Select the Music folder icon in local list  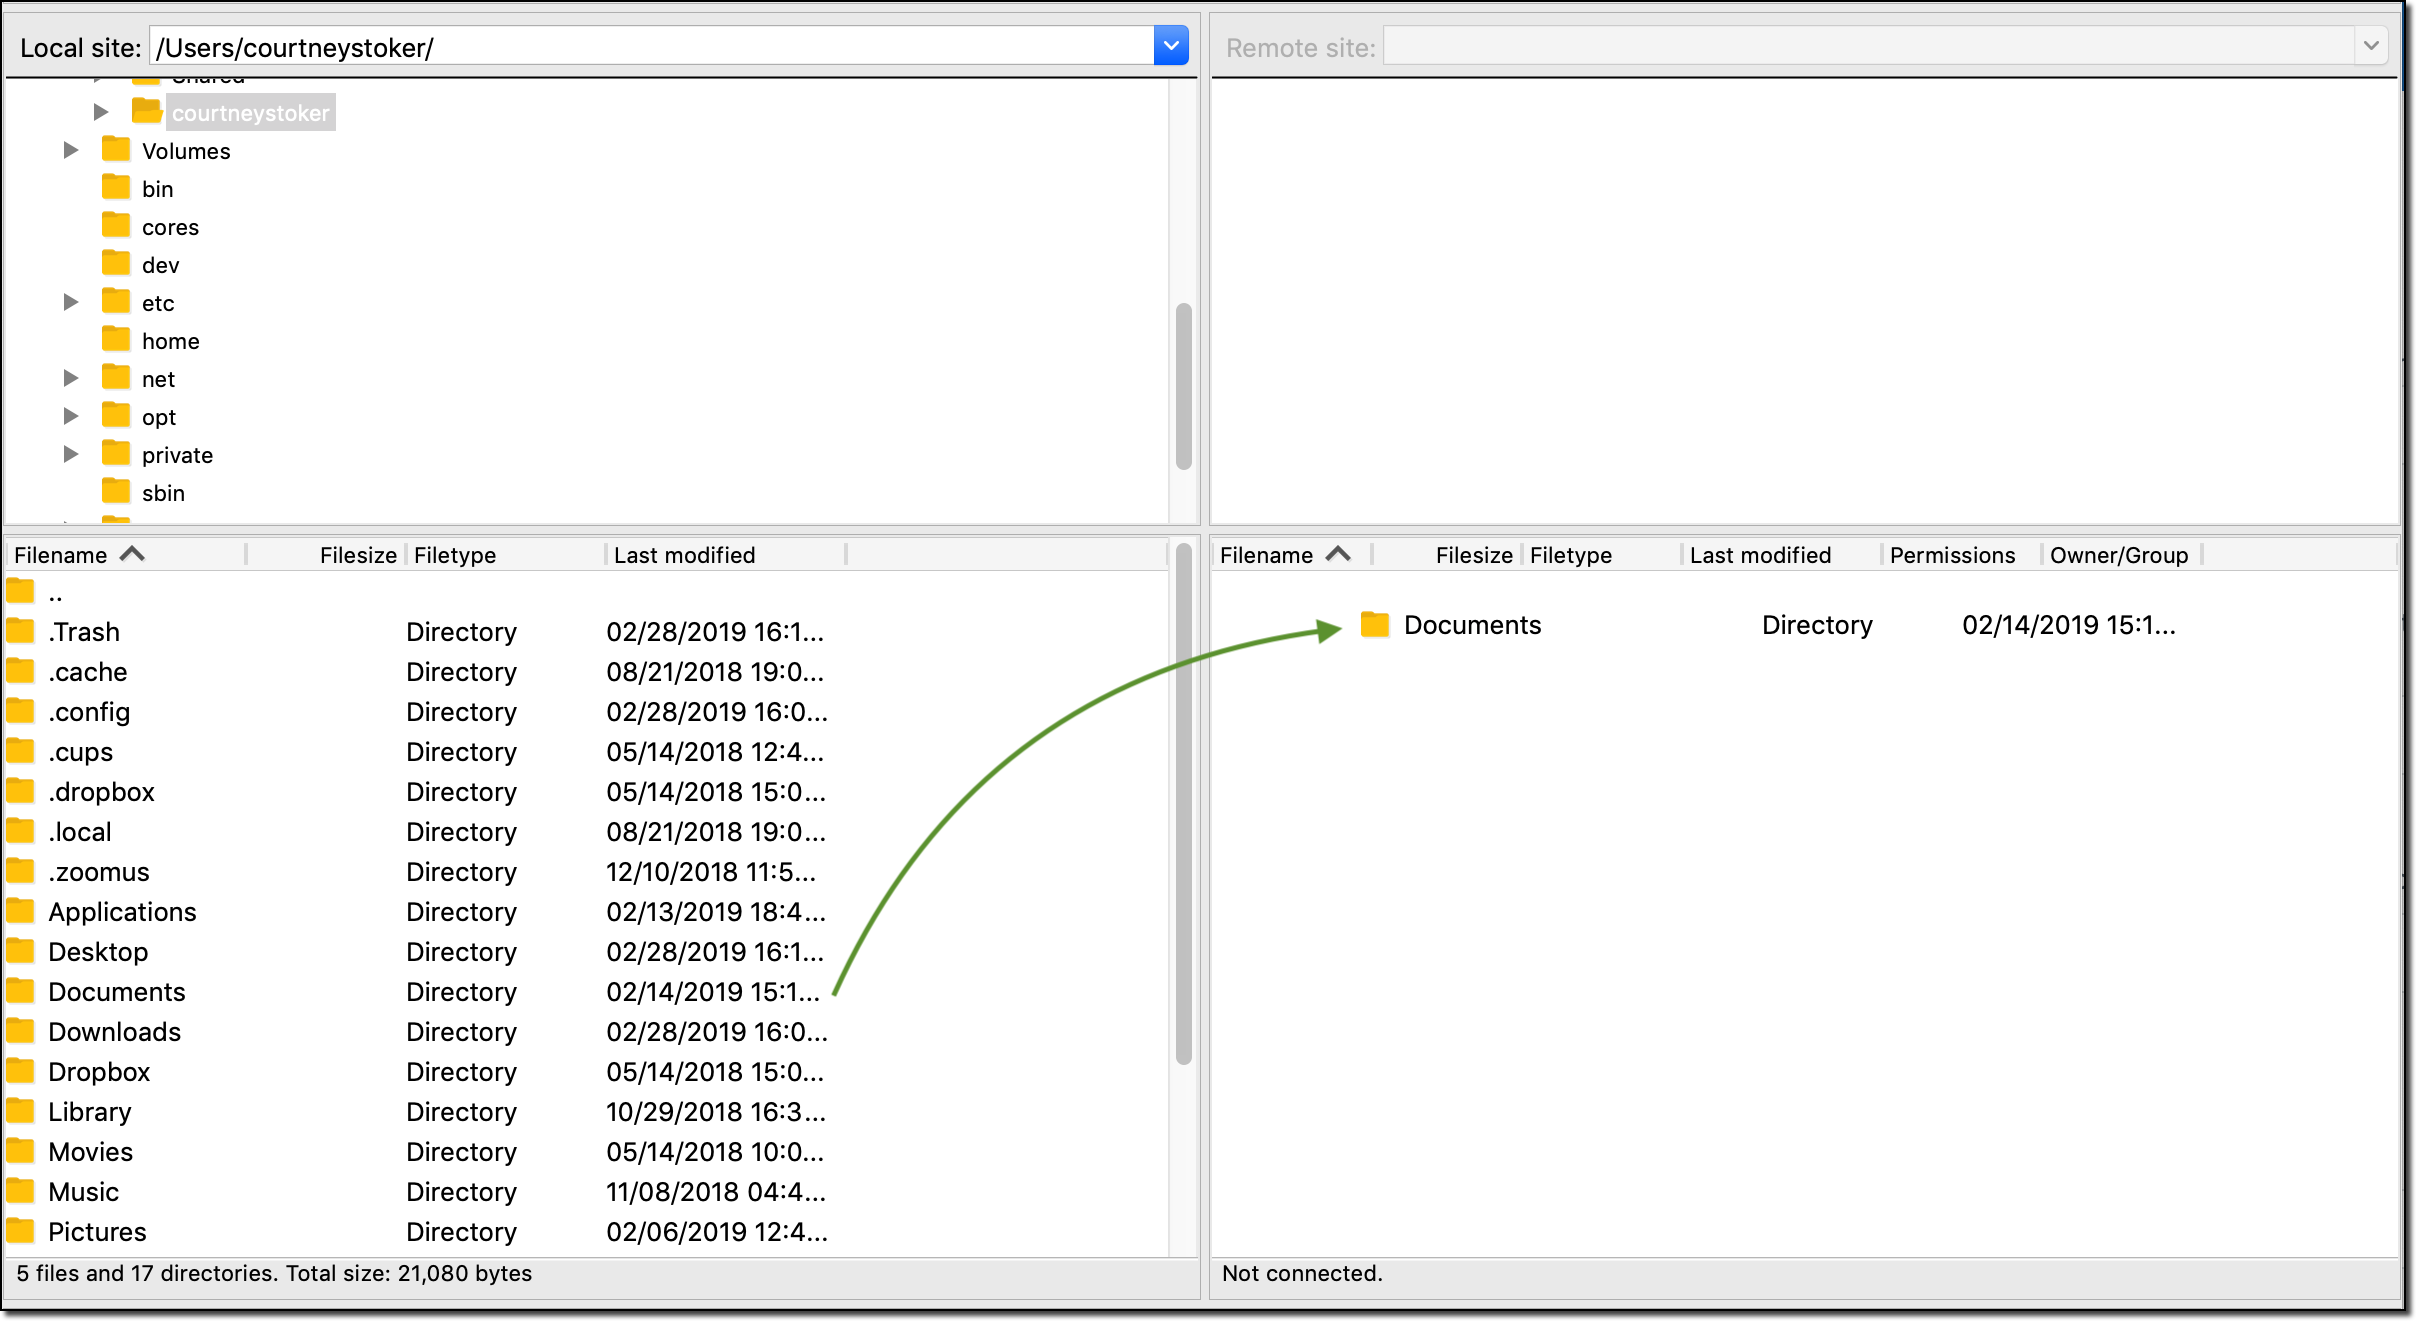click(21, 1191)
